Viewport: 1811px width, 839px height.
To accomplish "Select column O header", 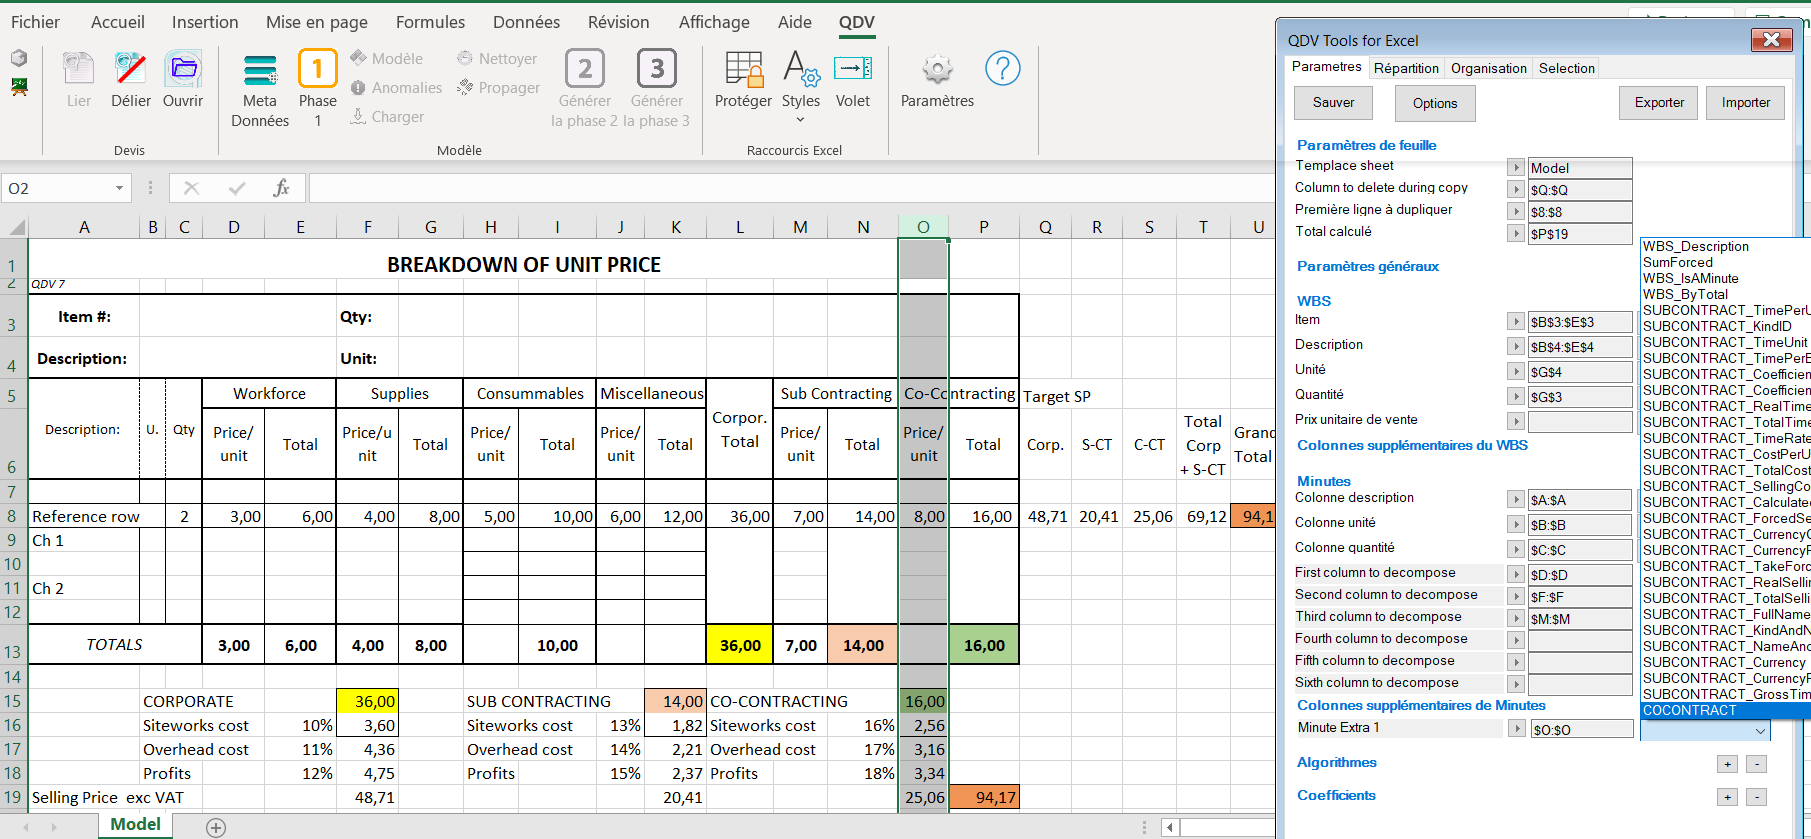I will tap(923, 227).
